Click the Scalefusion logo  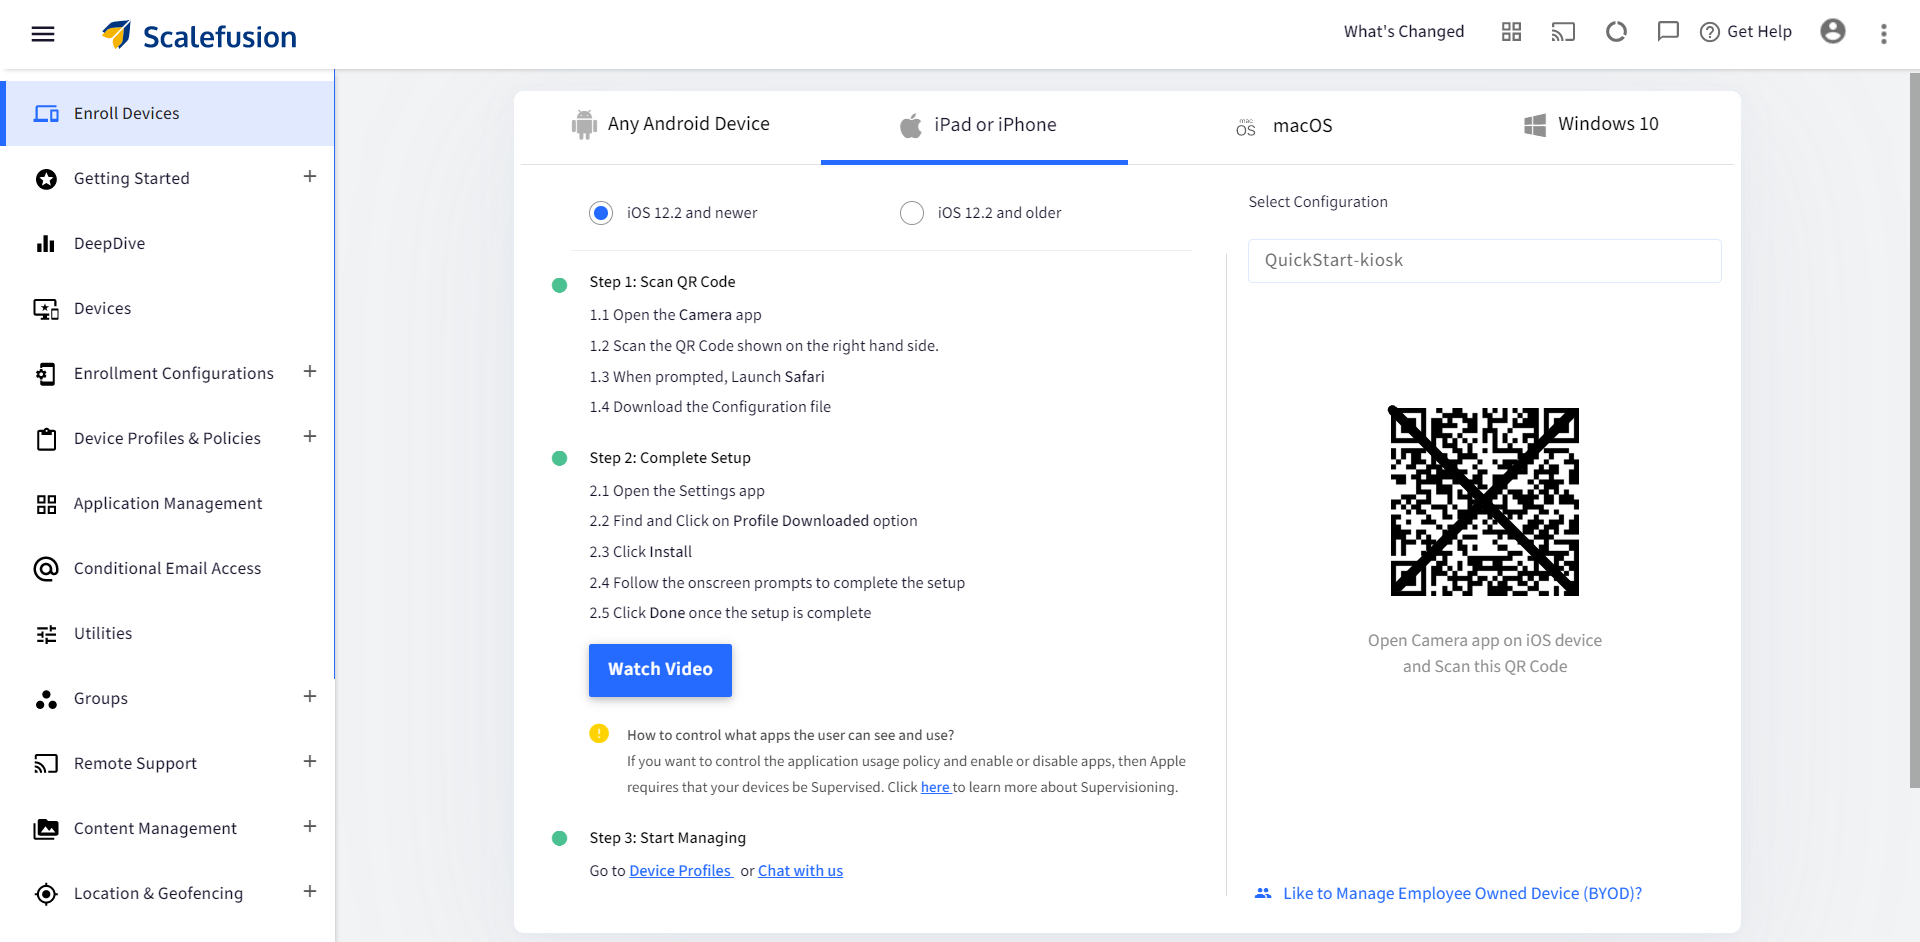coord(199,35)
